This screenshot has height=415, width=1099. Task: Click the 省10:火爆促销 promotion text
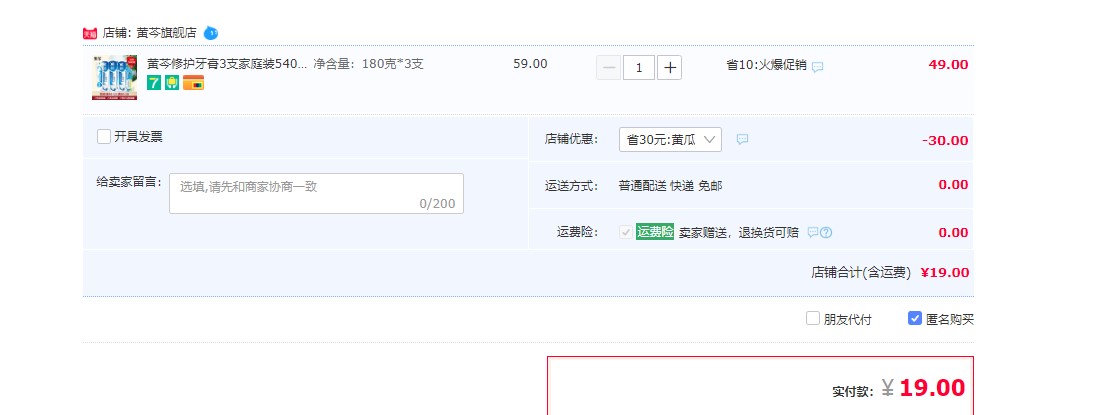pyautogui.click(x=766, y=66)
